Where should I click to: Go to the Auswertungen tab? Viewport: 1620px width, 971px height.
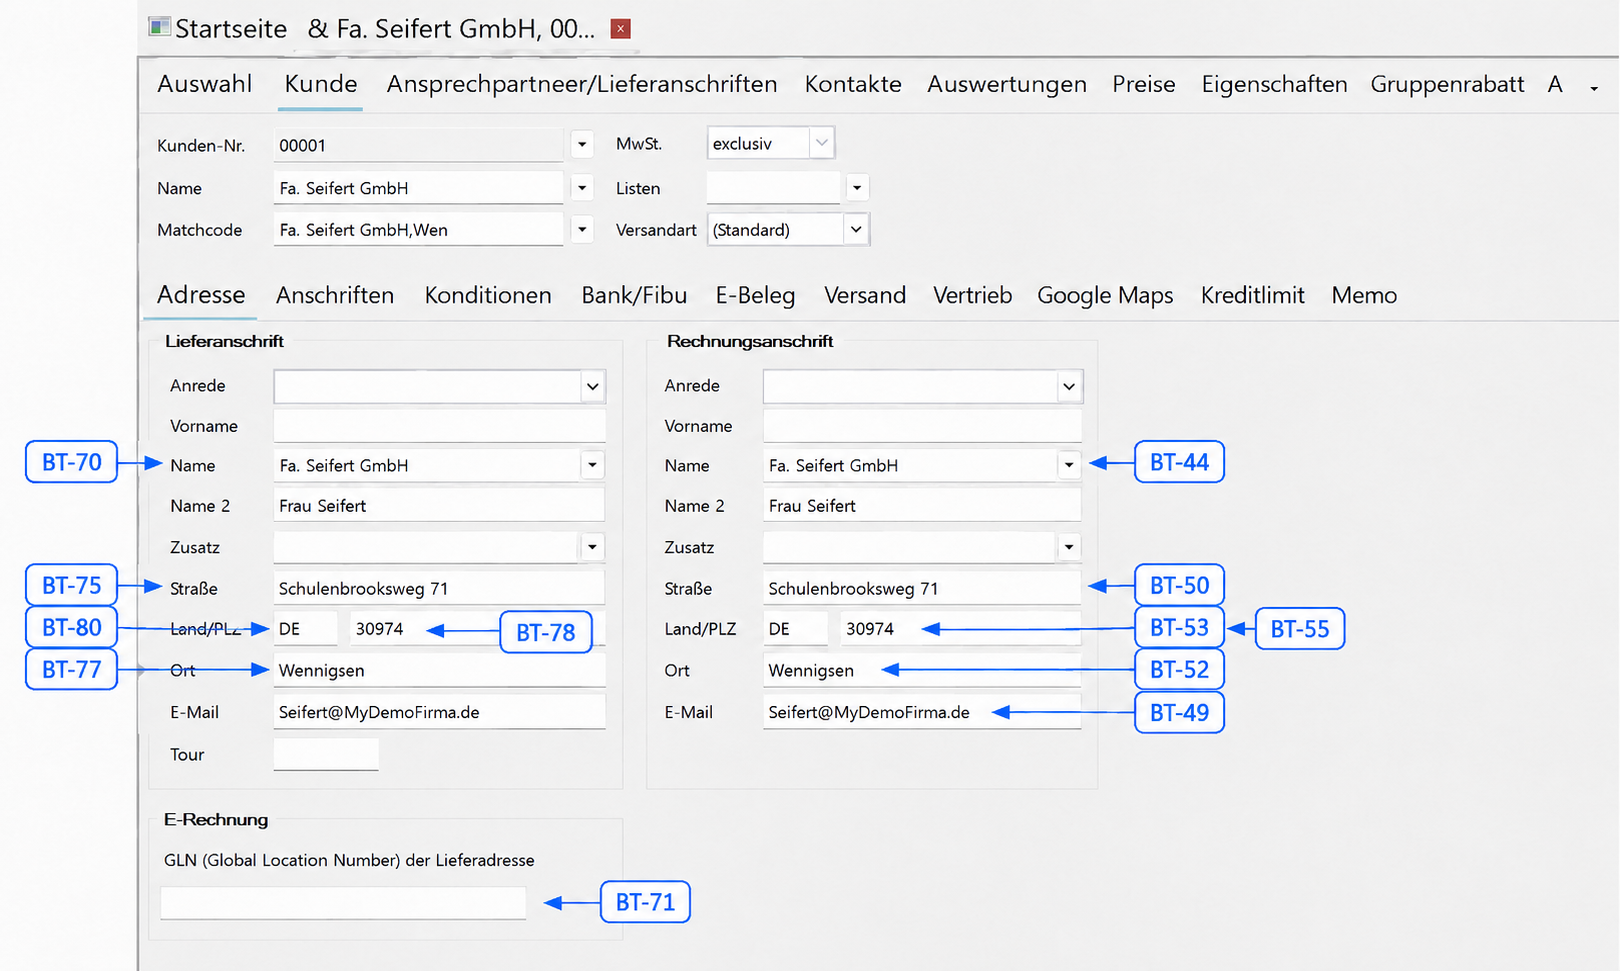coord(1007,84)
